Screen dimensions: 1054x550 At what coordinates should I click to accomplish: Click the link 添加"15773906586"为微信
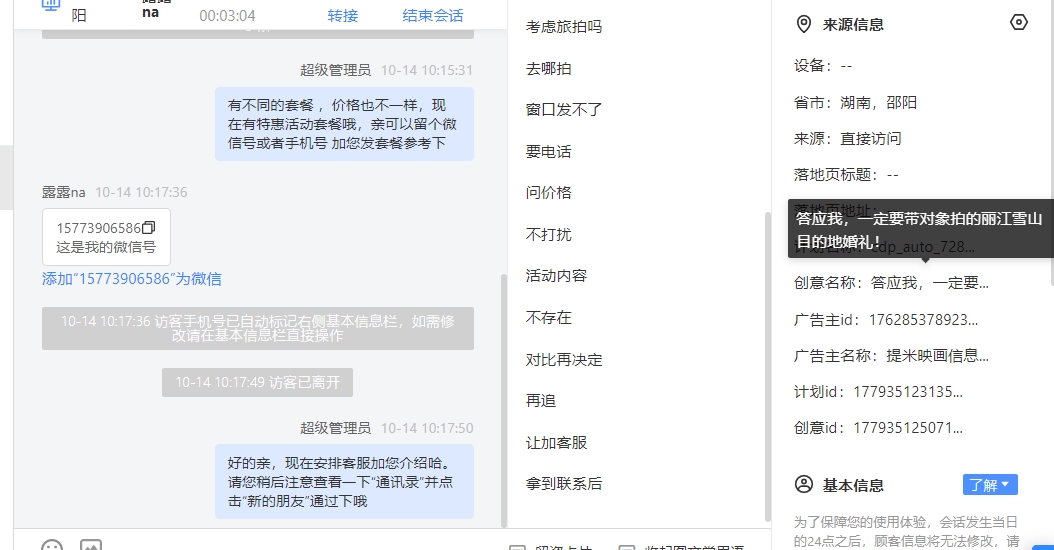click(x=132, y=278)
